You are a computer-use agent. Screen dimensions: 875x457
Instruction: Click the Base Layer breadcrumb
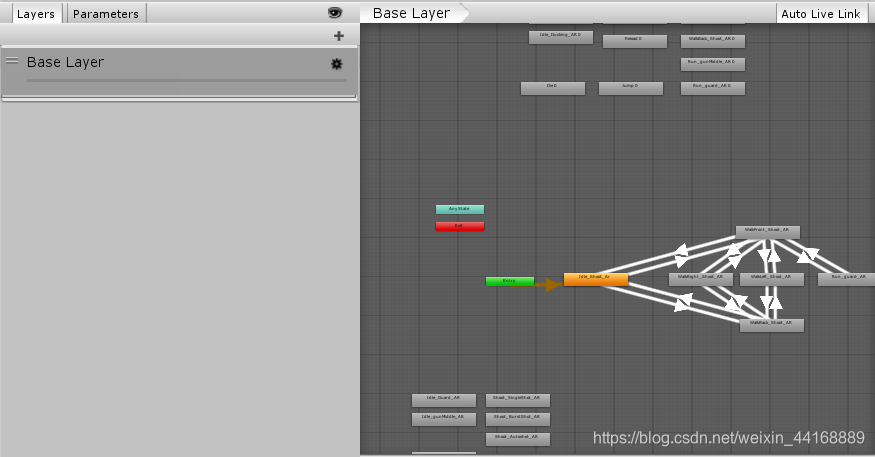411,13
